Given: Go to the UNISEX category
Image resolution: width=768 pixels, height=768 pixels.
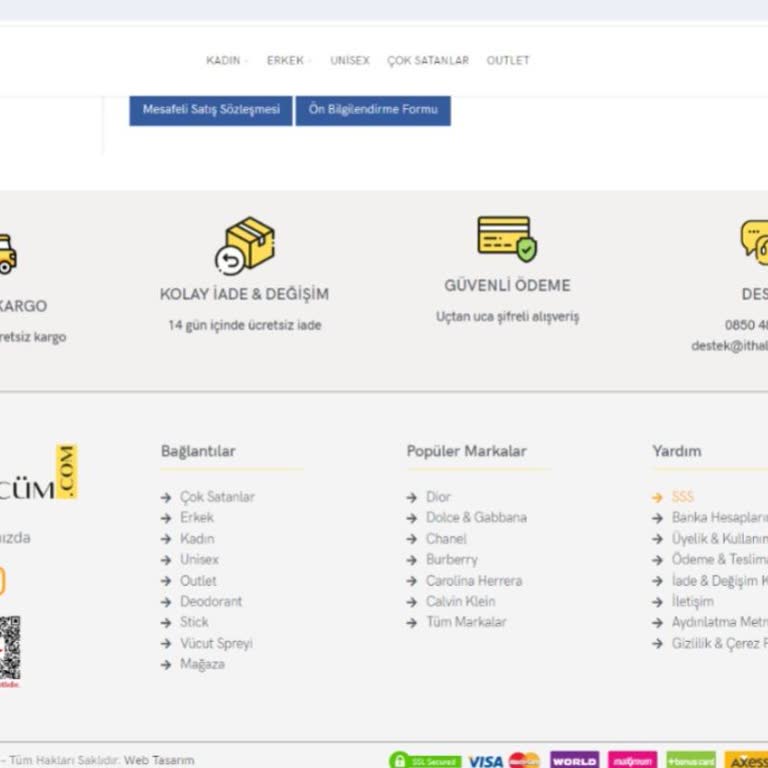Looking at the screenshot, I should [x=350, y=60].
